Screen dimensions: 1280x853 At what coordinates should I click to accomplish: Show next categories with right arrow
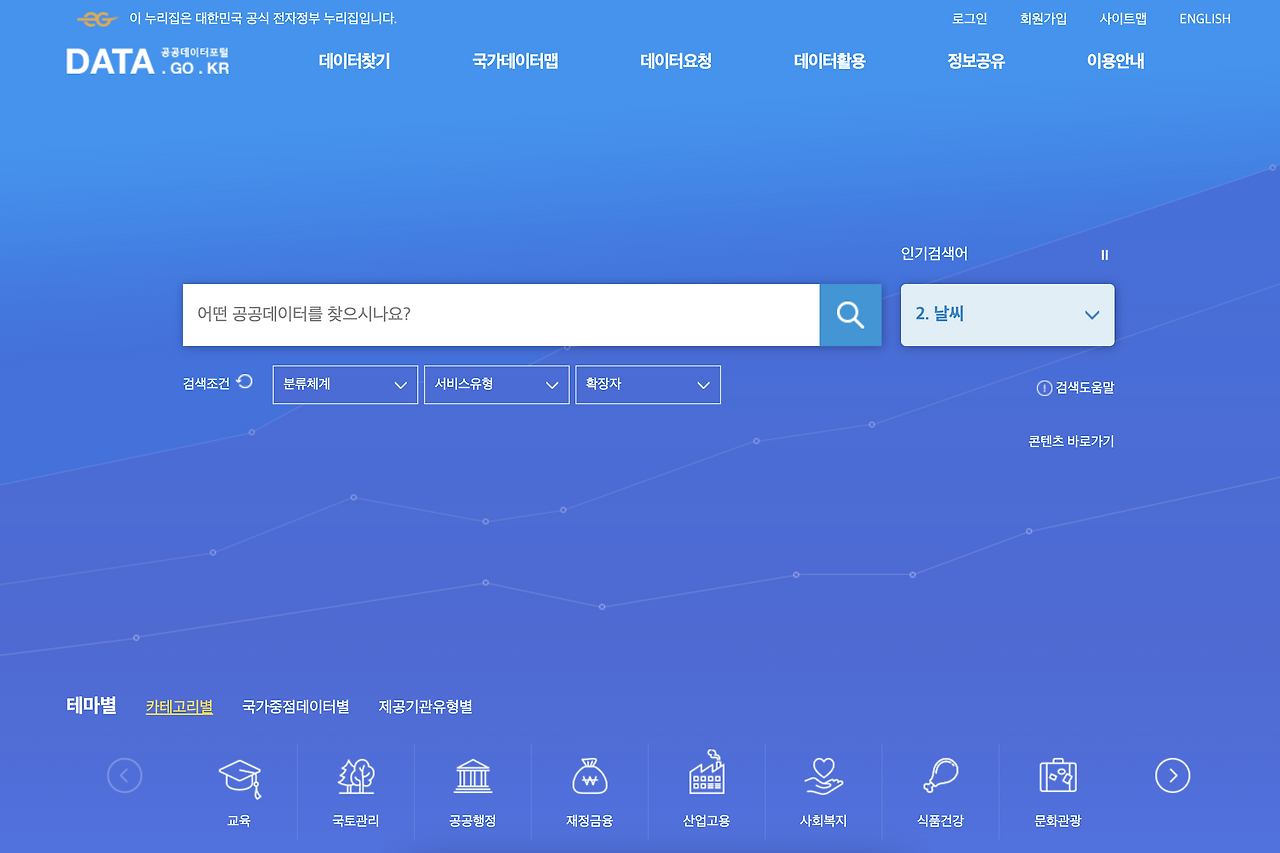(1173, 775)
